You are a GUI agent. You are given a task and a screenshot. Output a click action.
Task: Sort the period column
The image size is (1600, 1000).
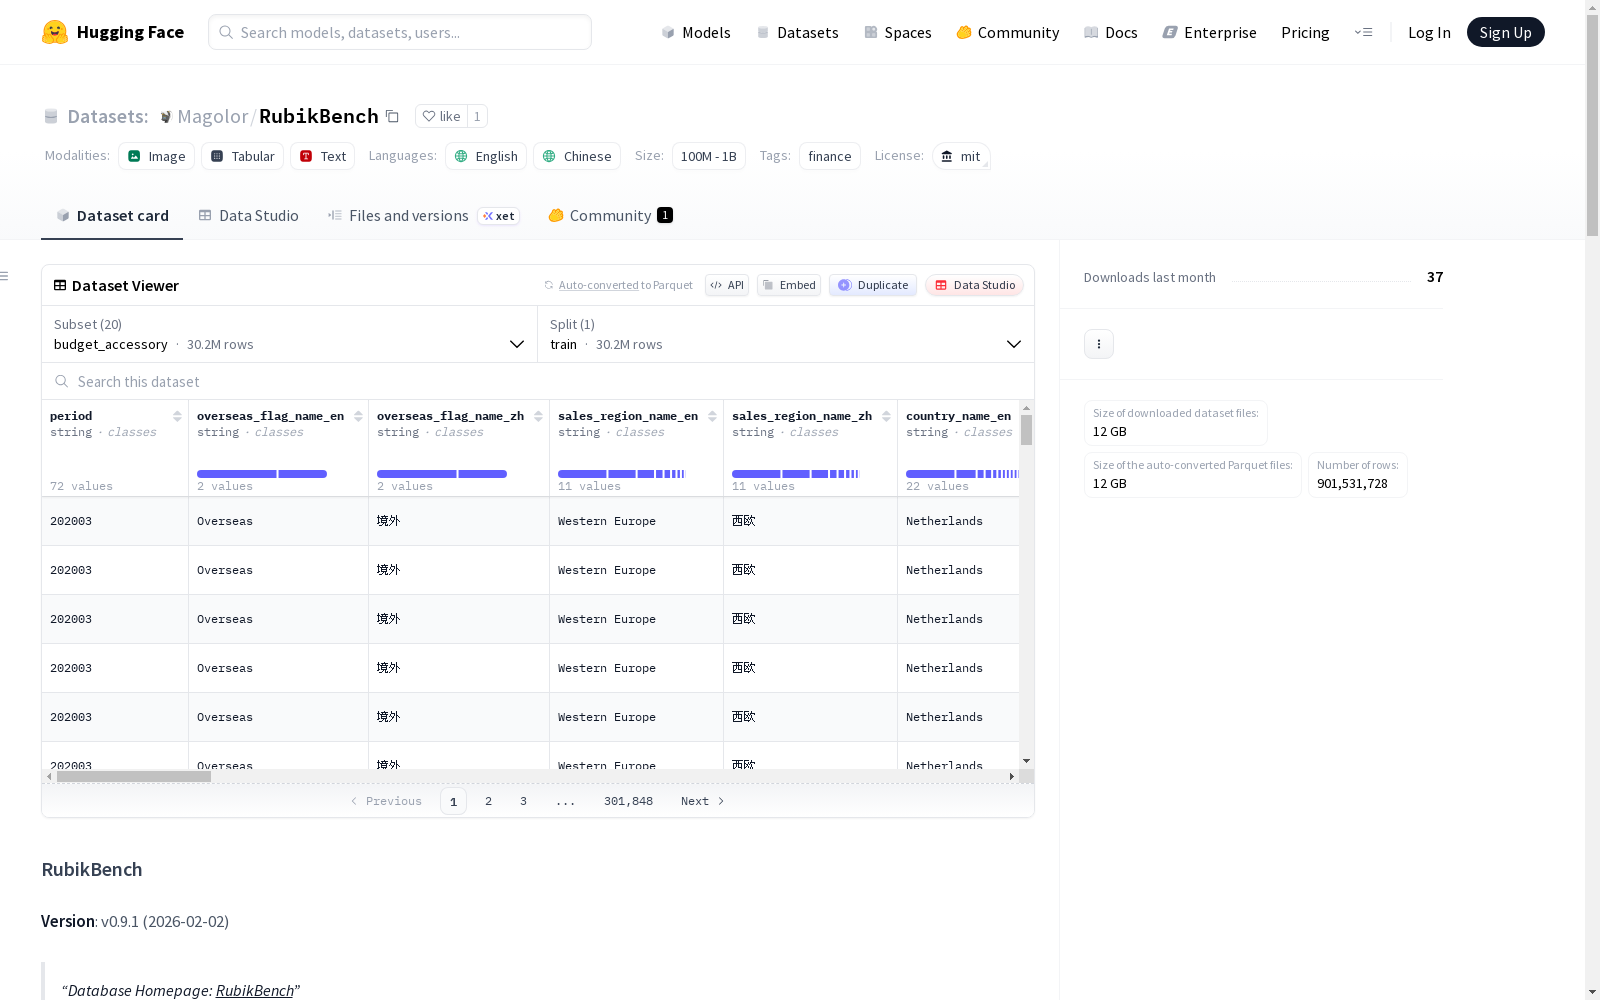(177, 416)
